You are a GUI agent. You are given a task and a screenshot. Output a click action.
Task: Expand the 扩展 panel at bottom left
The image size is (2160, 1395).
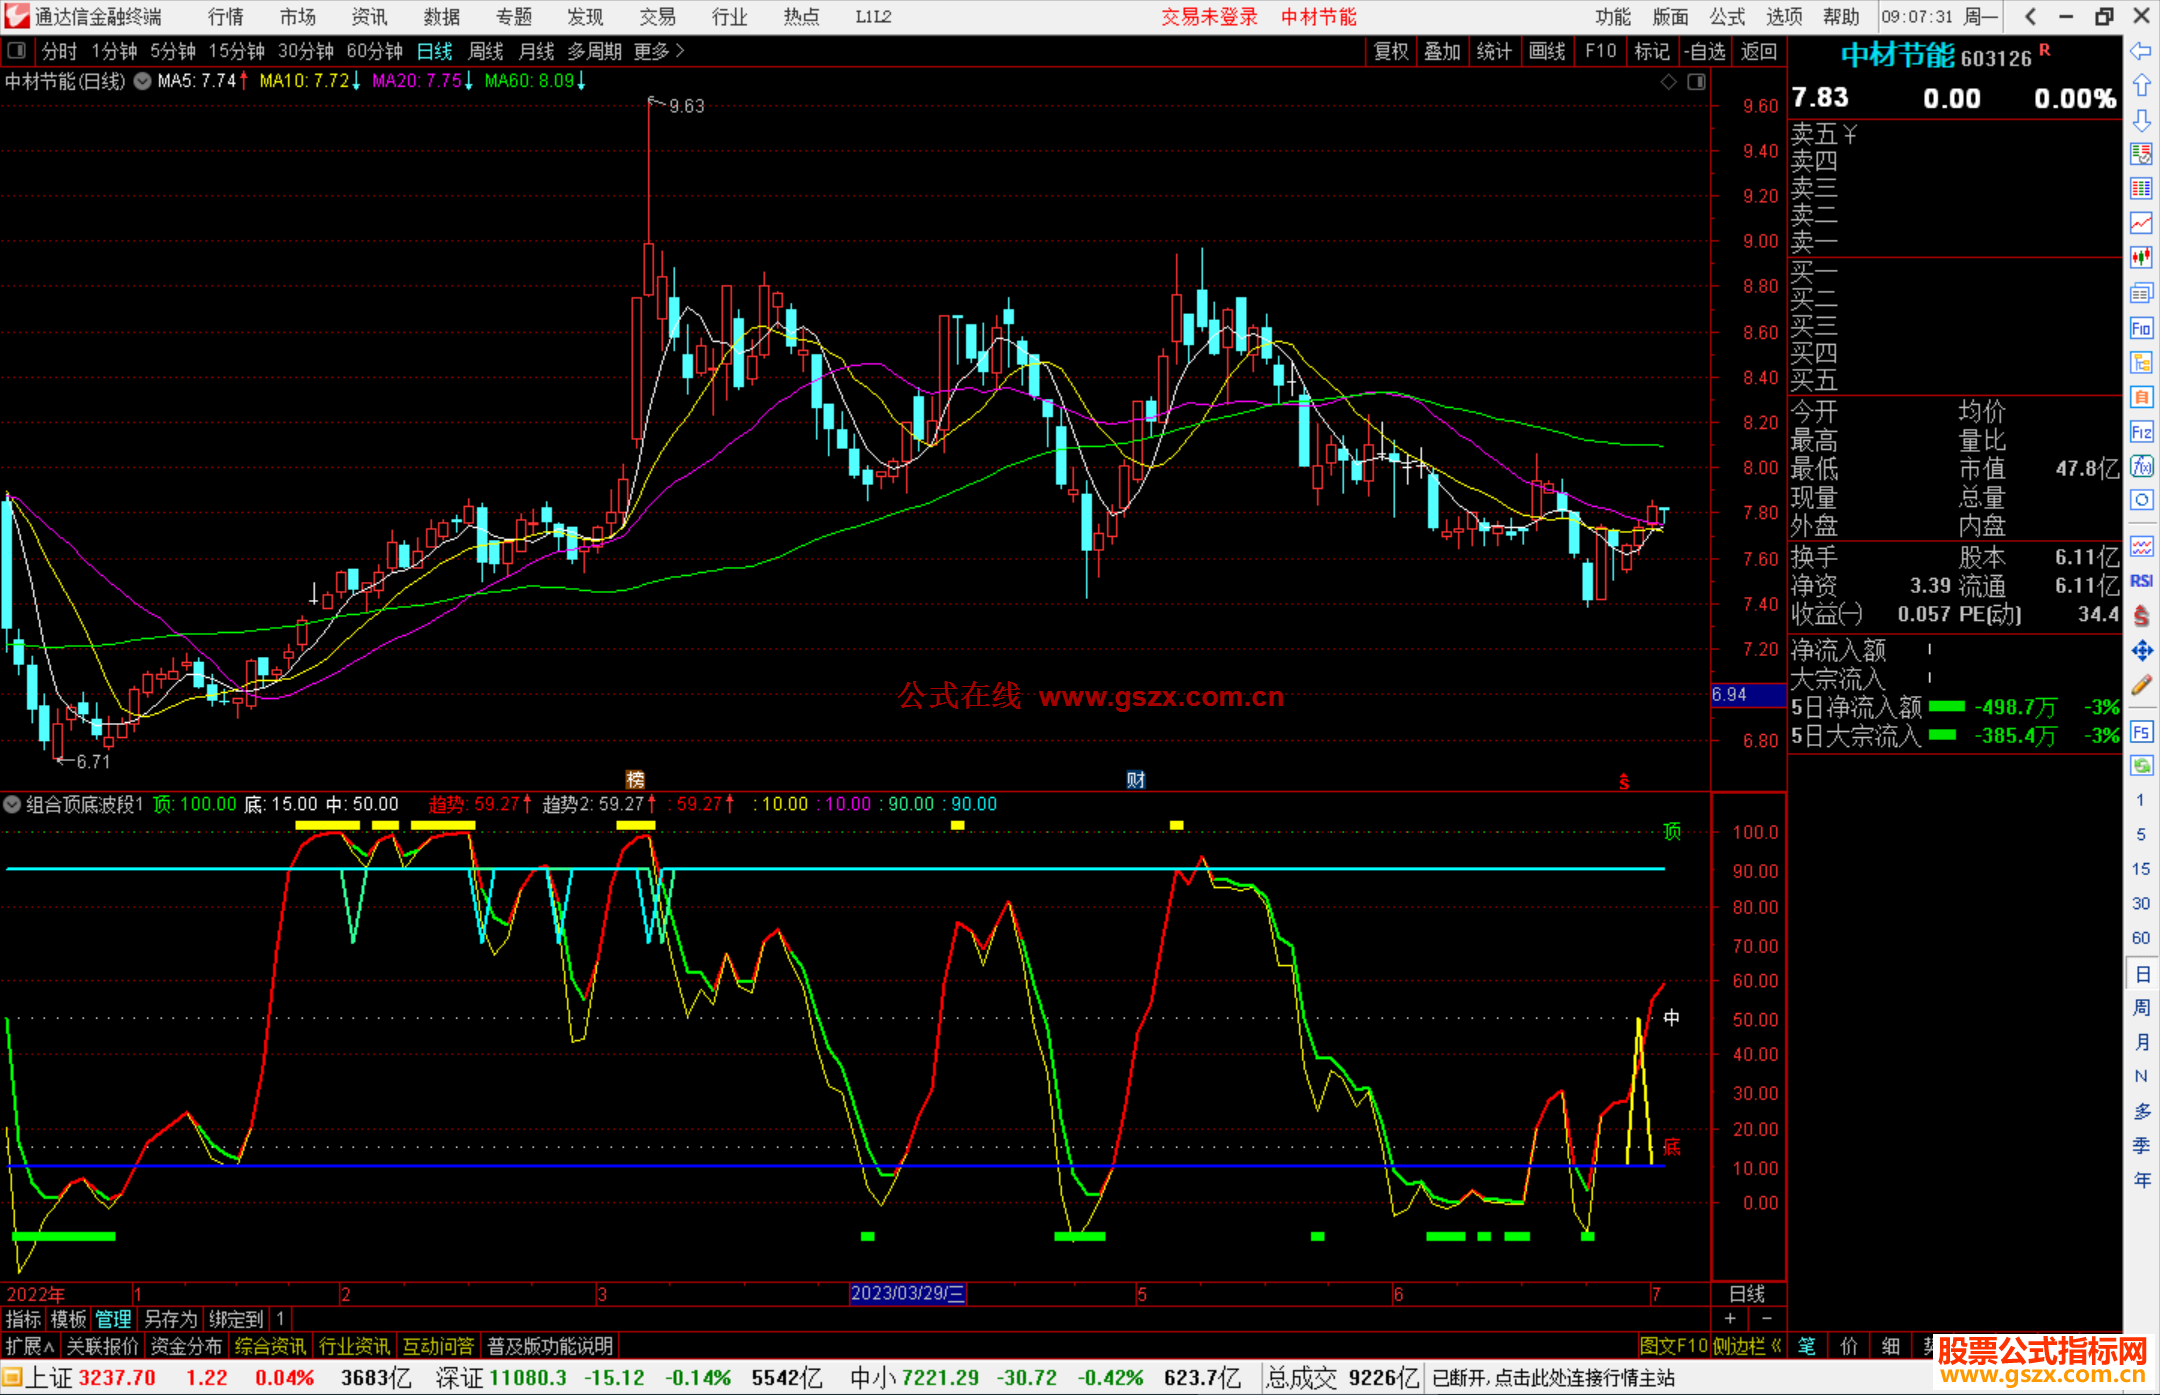pyautogui.click(x=30, y=1346)
